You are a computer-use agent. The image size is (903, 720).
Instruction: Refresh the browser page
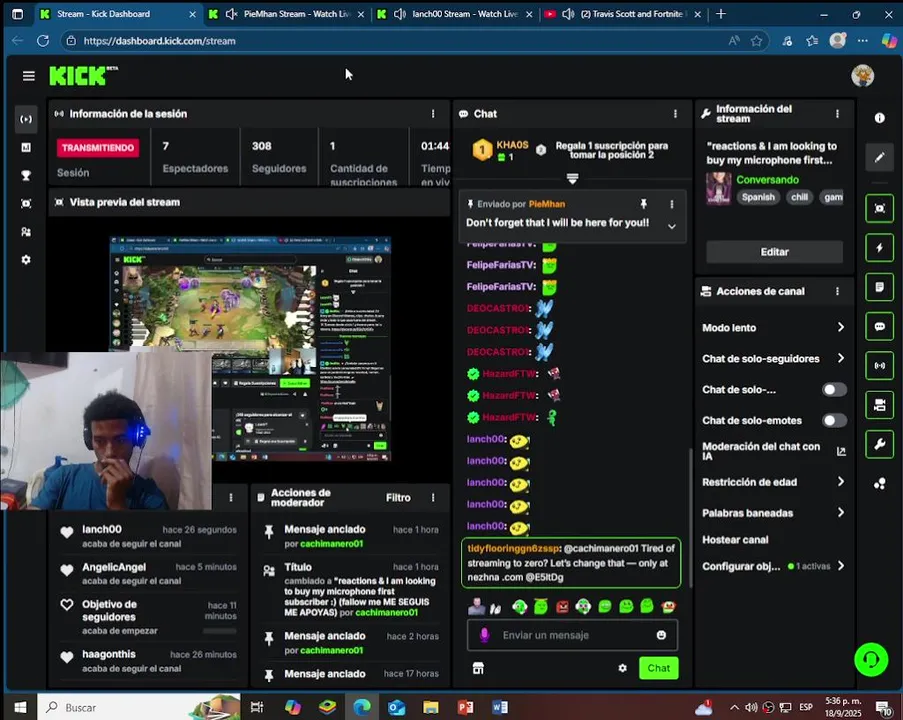(x=43, y=41)
